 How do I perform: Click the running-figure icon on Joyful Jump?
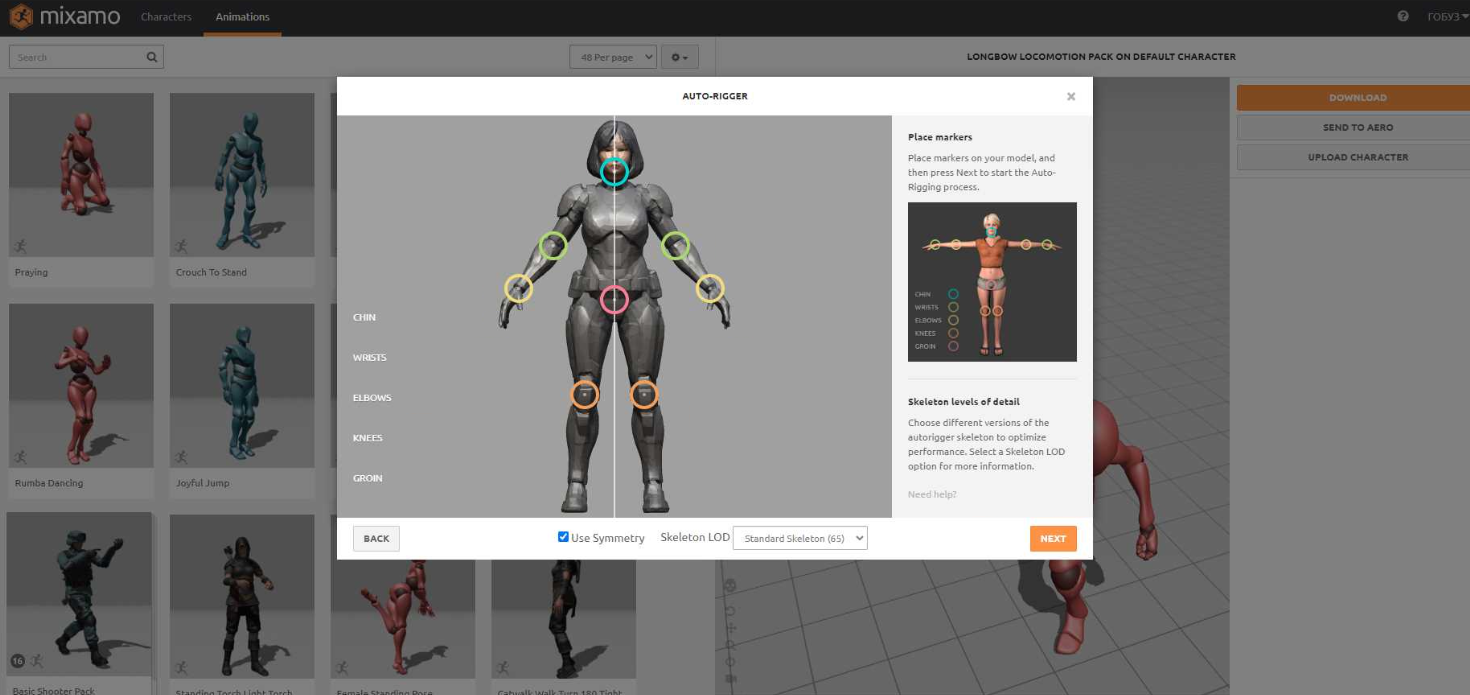181,457
